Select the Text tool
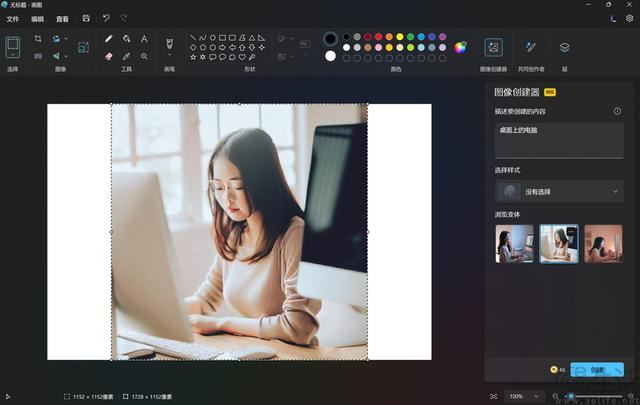 [144, 39]
